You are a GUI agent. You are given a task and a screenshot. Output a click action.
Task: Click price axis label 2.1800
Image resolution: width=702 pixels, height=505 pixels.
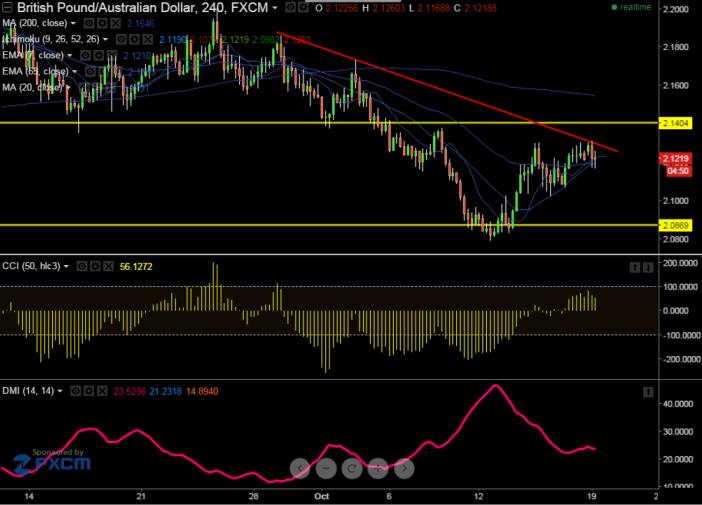click(676, 47)
